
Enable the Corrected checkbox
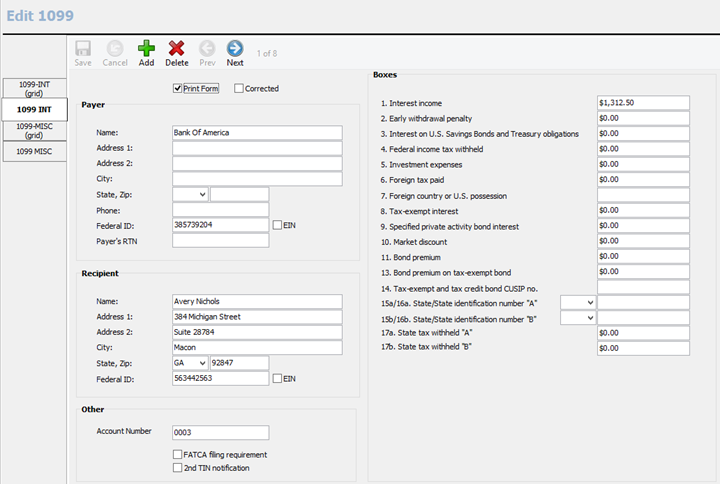pos(238,89)
